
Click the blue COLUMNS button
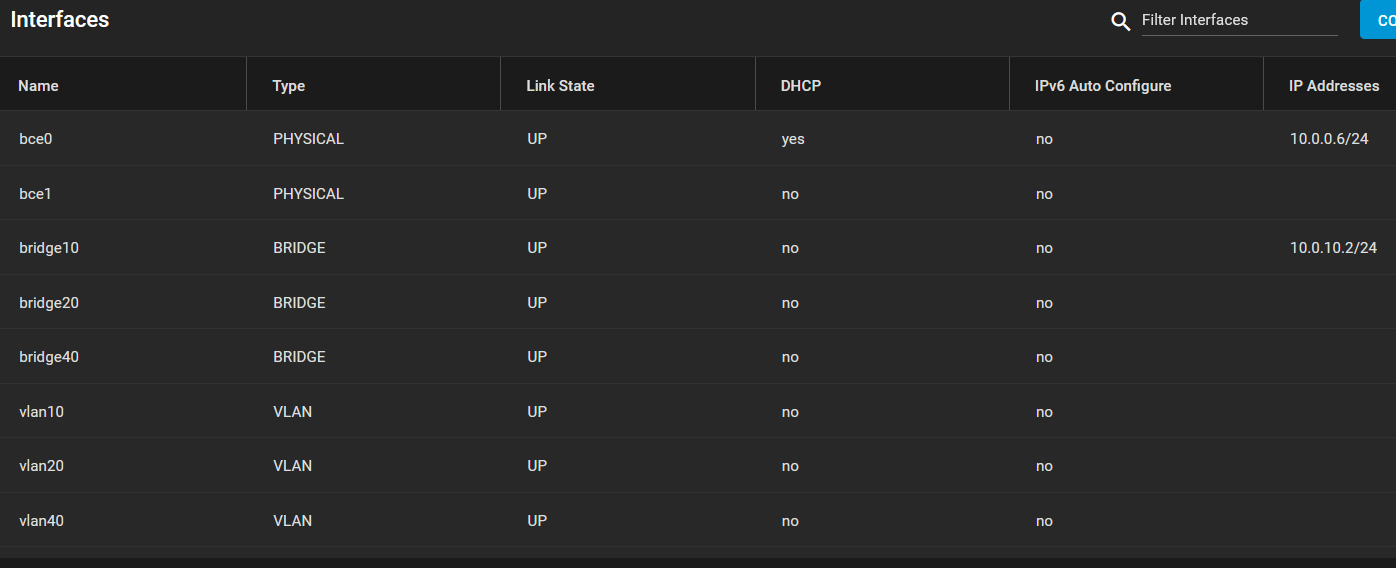coord(1378,20)
